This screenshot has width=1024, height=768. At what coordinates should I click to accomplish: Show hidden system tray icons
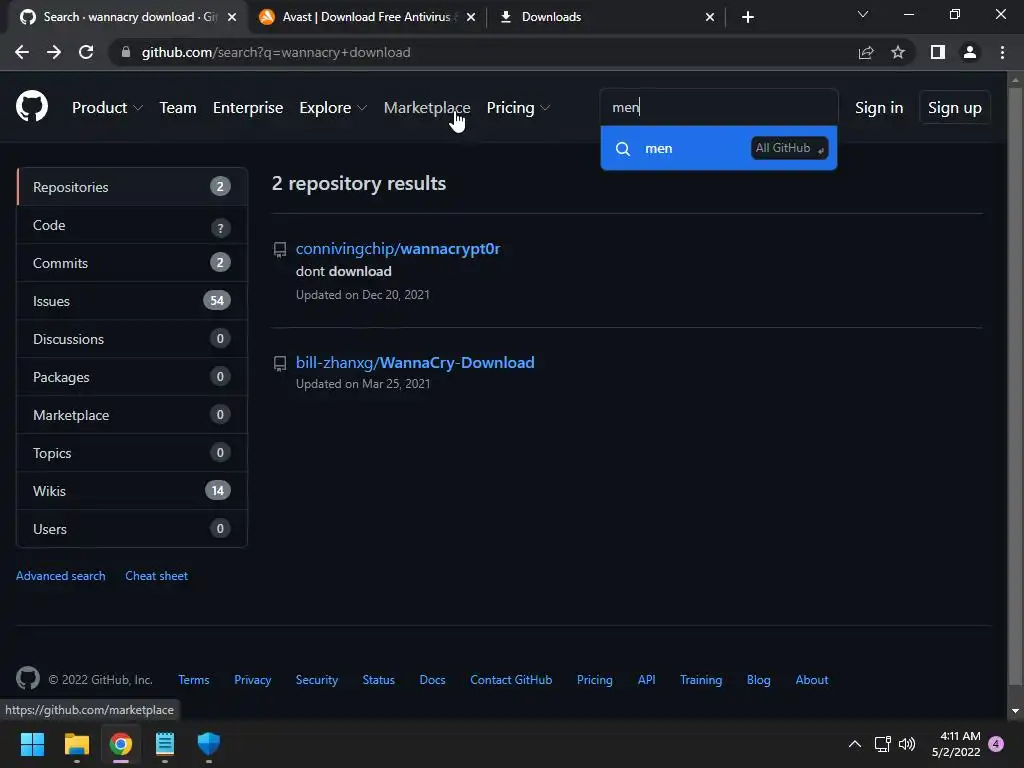click(854, 744)
